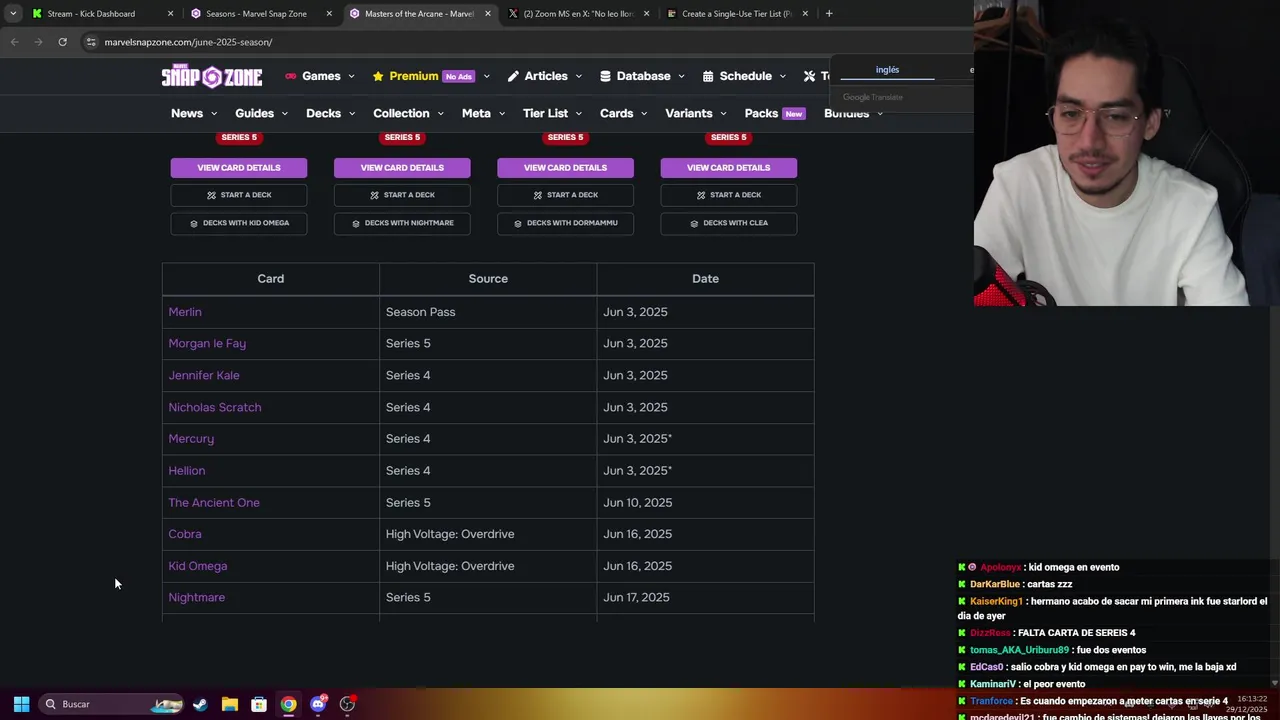View card details for Clea
This screenshot has height=720, width=1280.
coord(728,167)
